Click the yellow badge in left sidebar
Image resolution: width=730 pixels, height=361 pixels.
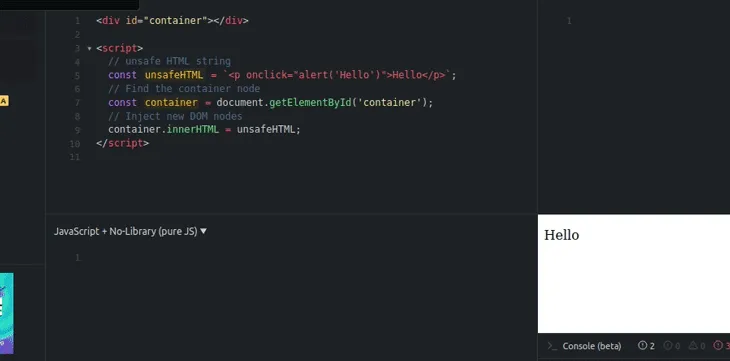click(x=4, y=101)
